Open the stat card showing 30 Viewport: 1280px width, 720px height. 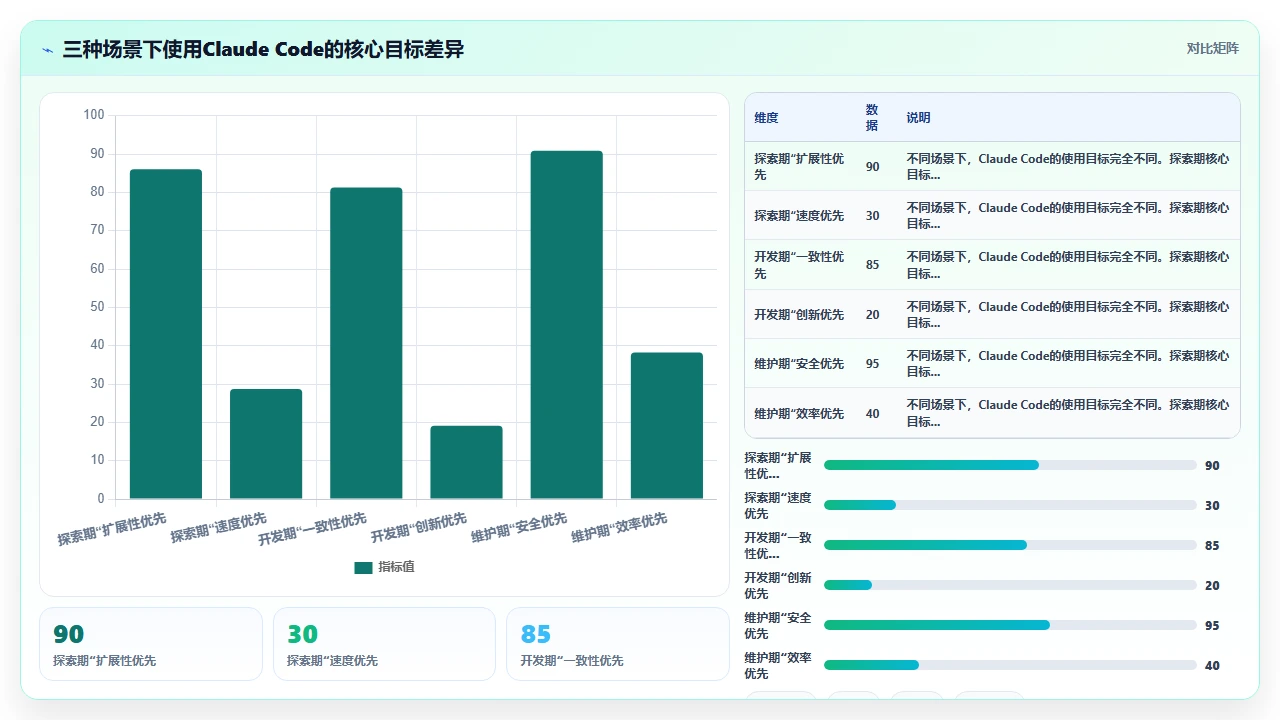pos(384,644)
